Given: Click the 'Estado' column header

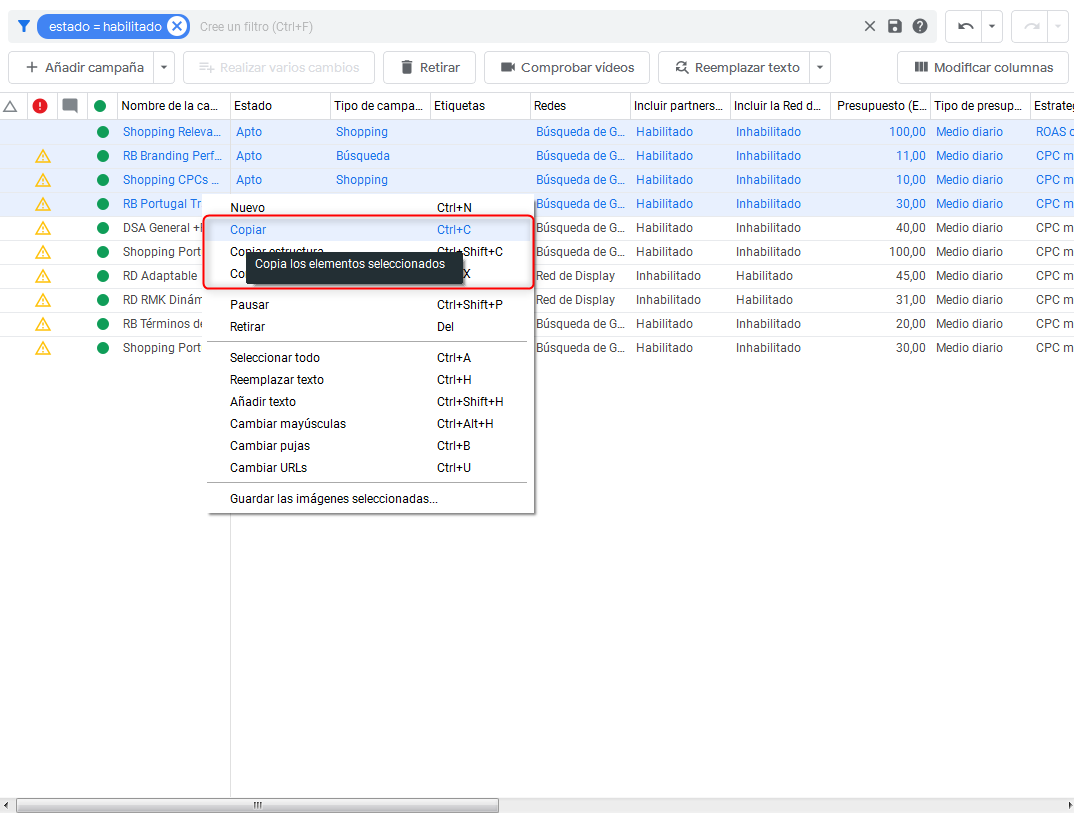Looking at the screenshot, I should click(x=280, y=106).
